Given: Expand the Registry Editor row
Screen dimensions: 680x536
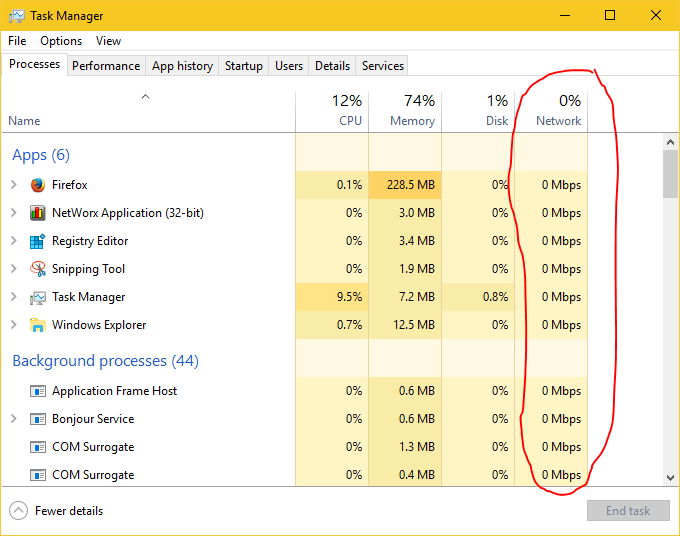Looking at the screenshot, I should click(x=14, y=241).
